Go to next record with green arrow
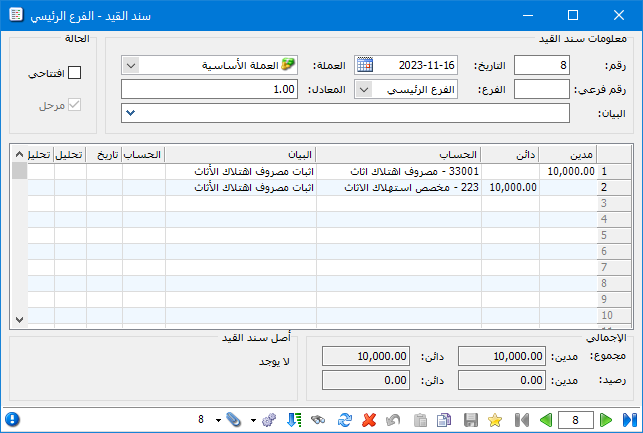Screen dimensions: 643x433 coord(606,420)
